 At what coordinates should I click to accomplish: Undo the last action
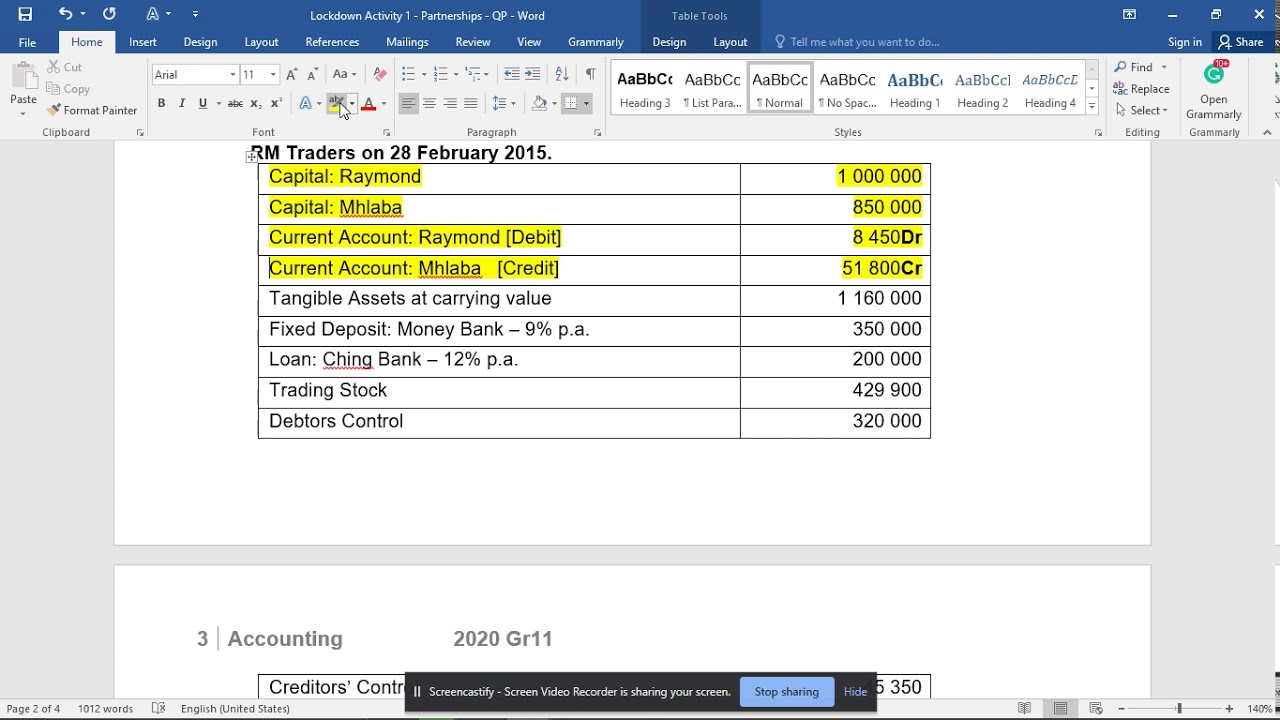click(65, 14)
